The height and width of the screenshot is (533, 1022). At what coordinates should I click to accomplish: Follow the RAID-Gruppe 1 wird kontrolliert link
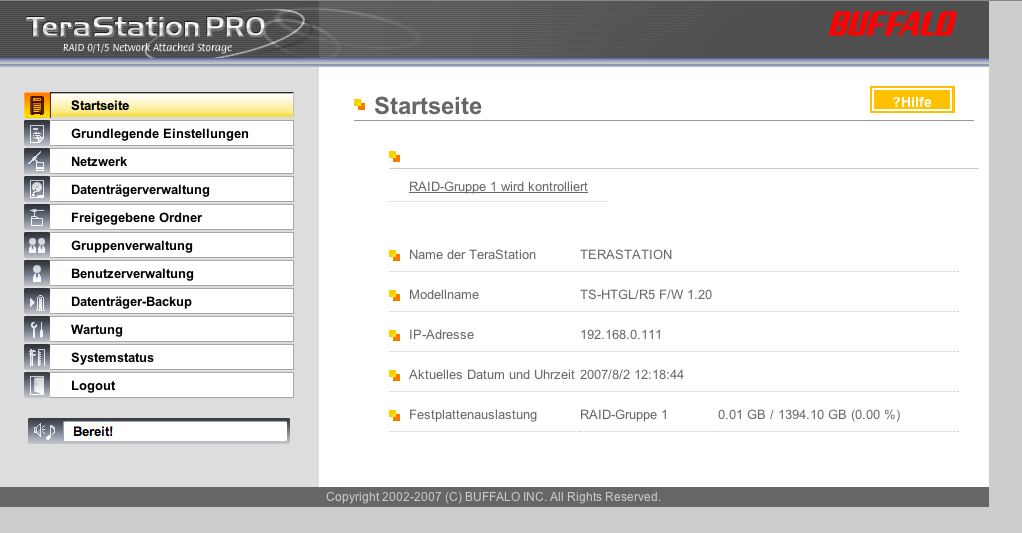coord(498,187)
